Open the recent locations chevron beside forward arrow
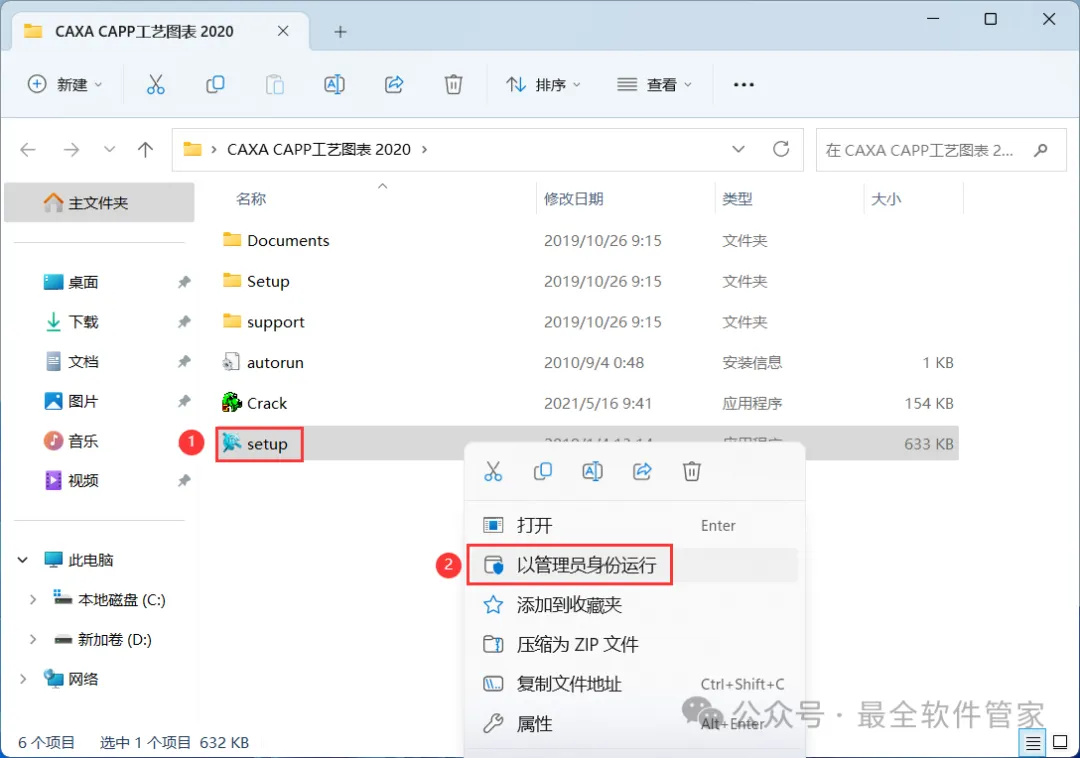This screenshot has height=758, width=1080. point(109,149)
